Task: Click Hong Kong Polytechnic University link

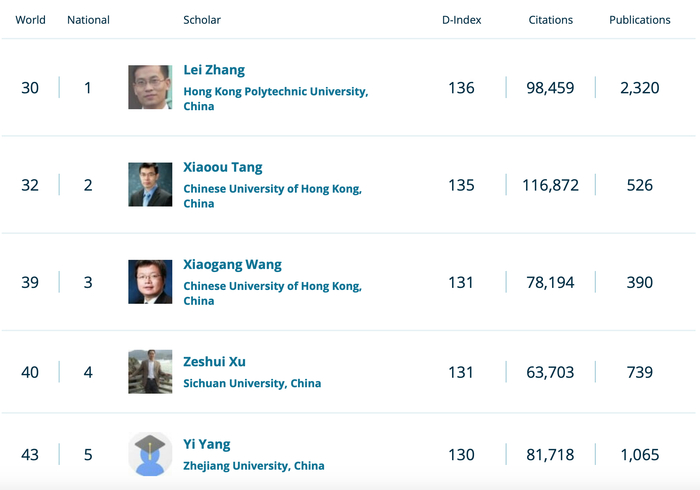Action: (275, 92)
